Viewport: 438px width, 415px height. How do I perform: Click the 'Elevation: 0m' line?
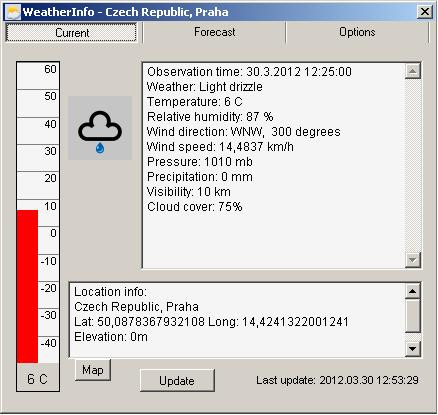[111, 337]
